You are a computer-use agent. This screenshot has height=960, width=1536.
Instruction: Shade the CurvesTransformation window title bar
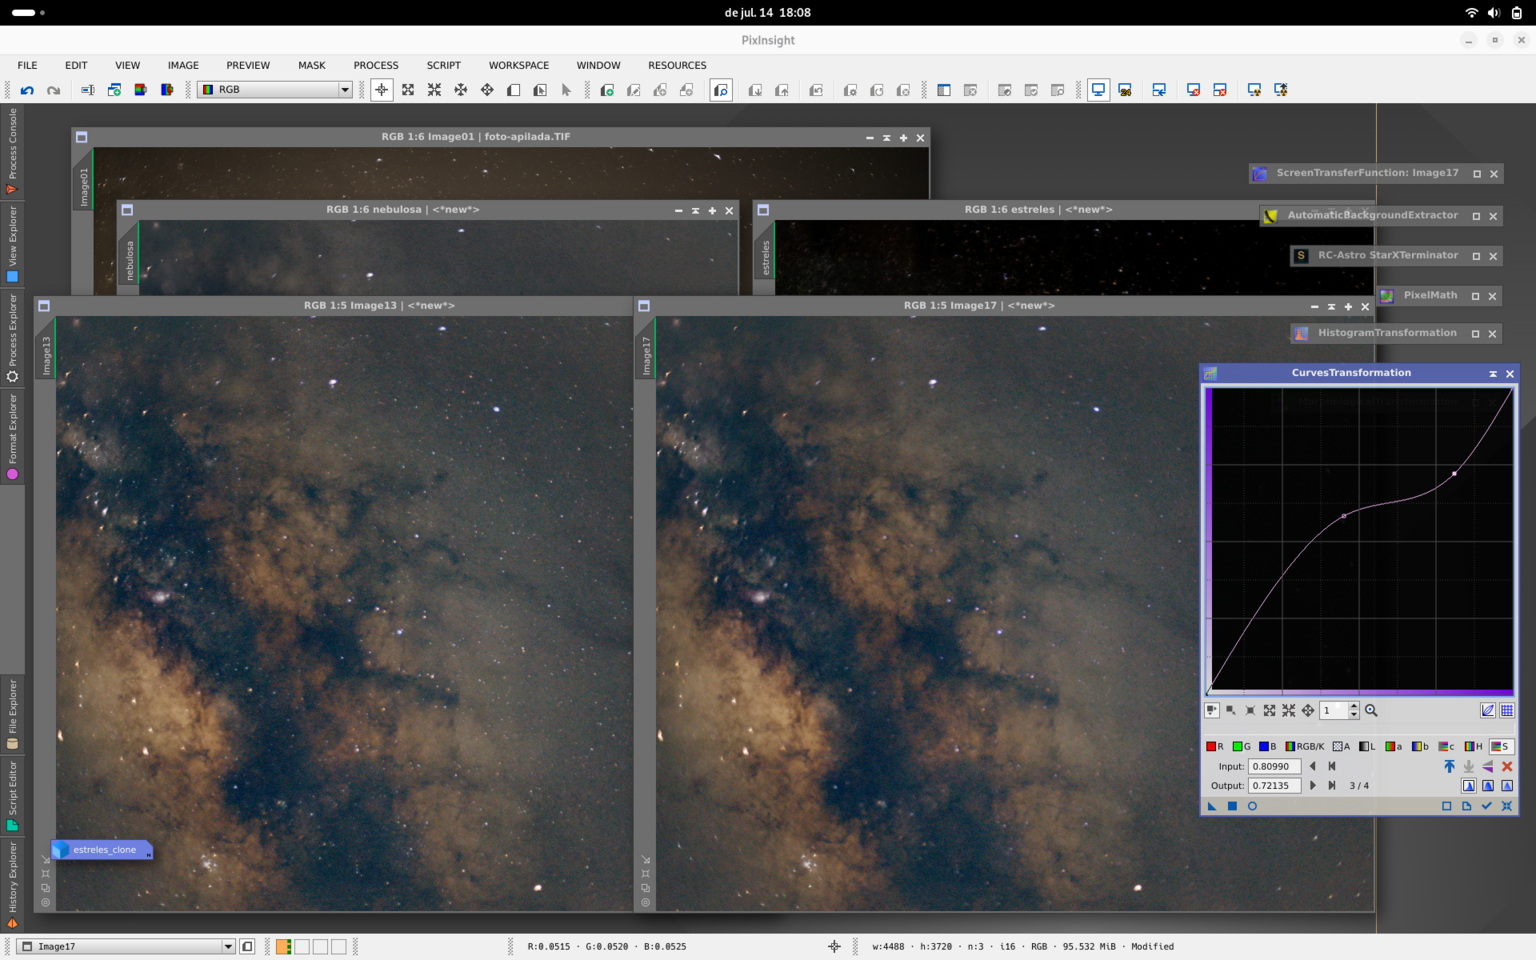tap(1493, 373)
